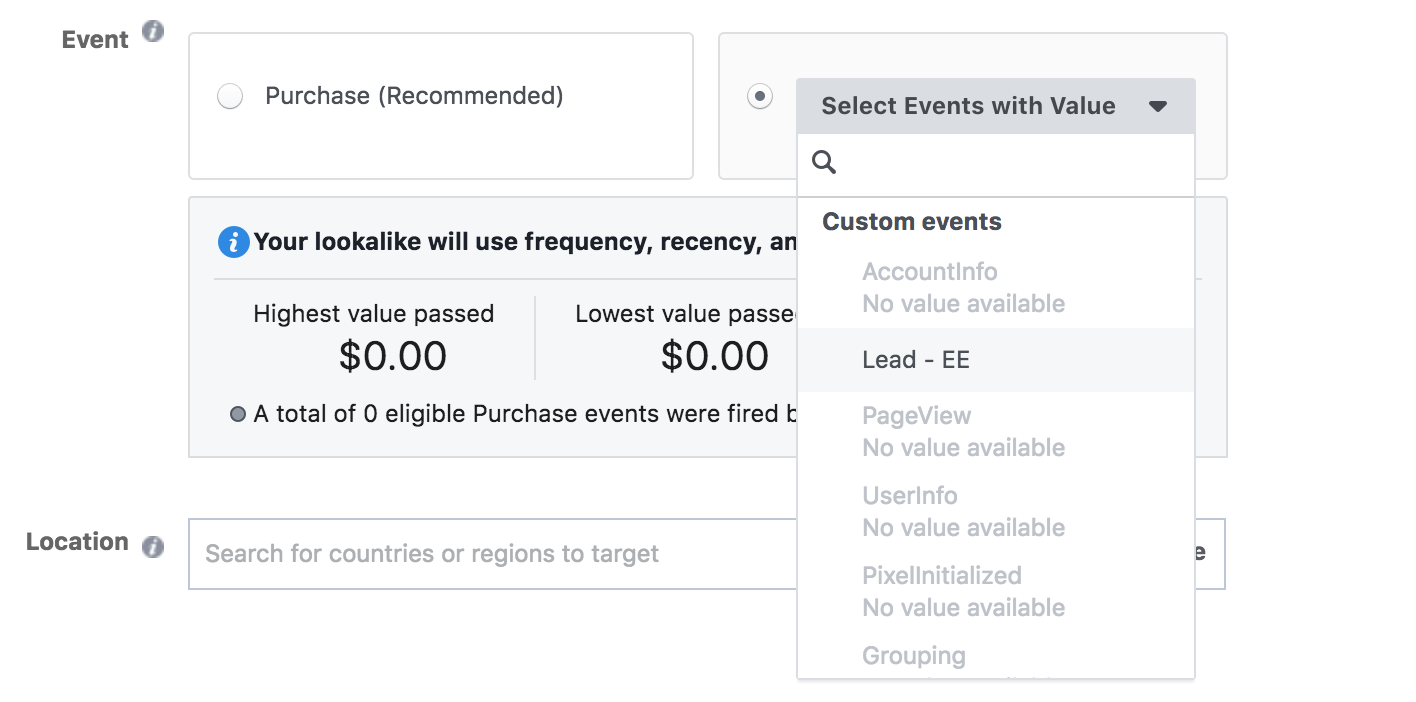This screenshot has width=1416, height=702.
Task: Select the Grouping event entry
Action: [x=913, y=655]
